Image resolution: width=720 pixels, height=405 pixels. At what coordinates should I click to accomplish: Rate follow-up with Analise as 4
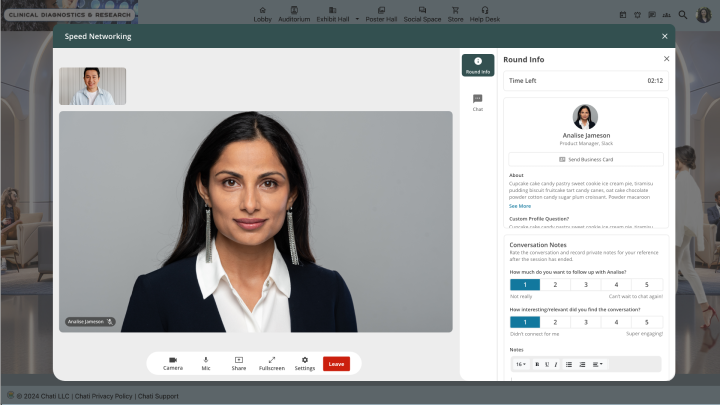616,285
